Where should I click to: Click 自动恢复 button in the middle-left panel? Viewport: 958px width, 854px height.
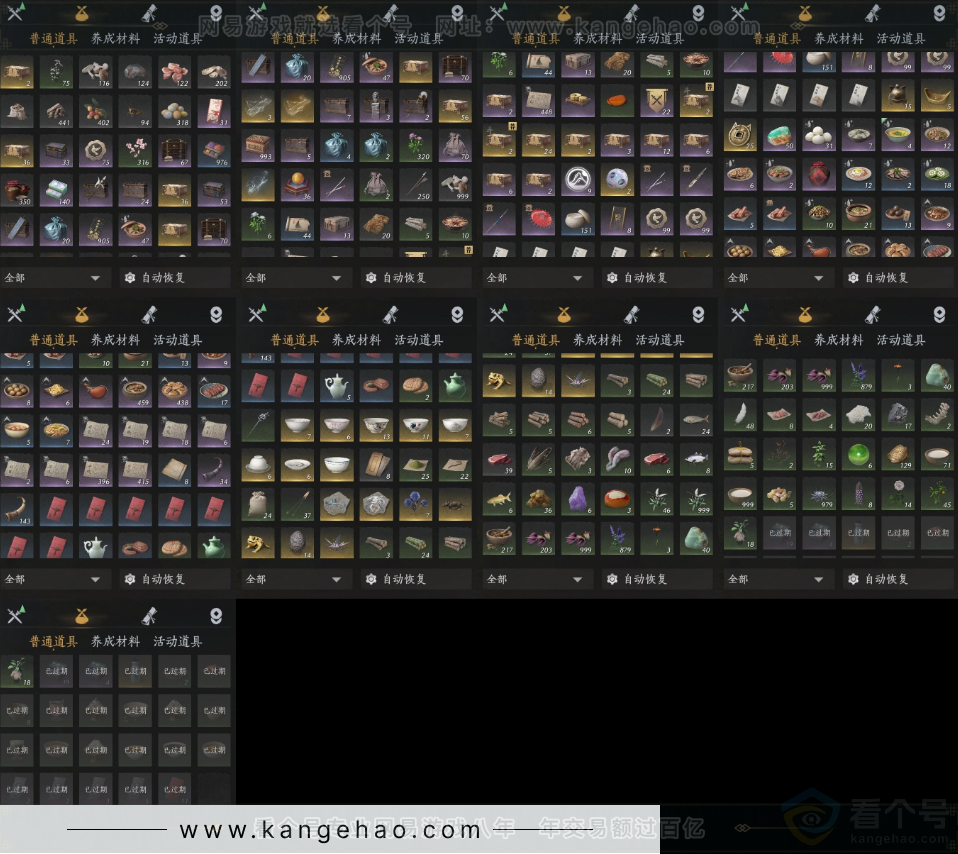[174, 579]
